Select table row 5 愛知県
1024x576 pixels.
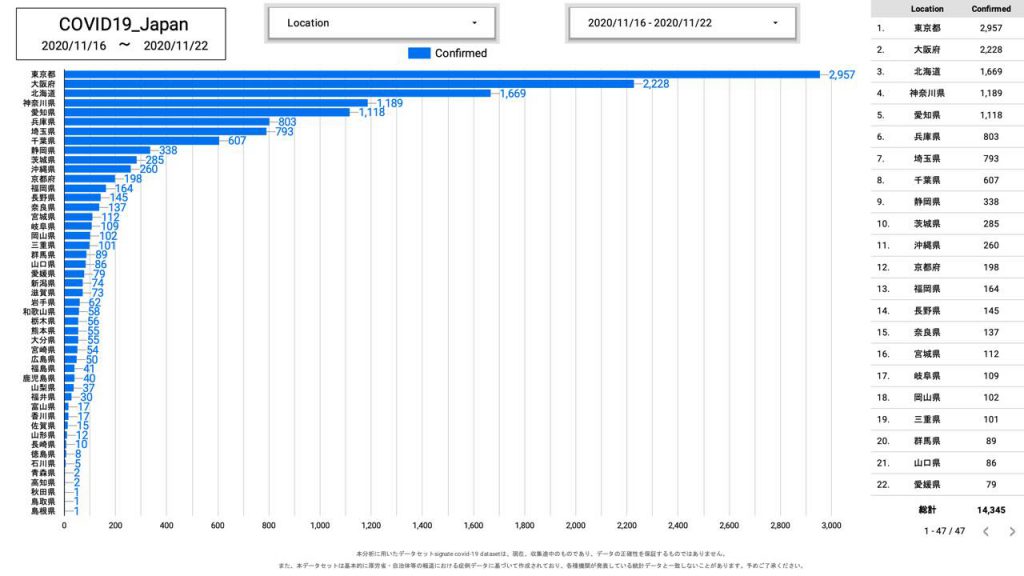click(945, 115)
